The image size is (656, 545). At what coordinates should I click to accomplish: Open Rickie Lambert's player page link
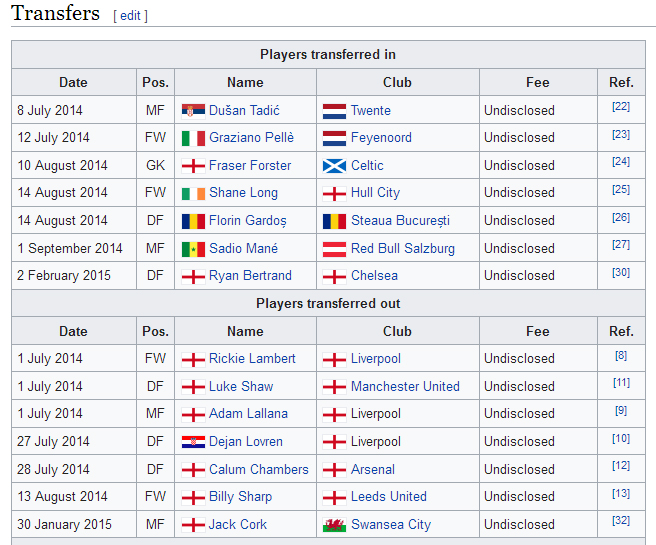click(252, 359)
